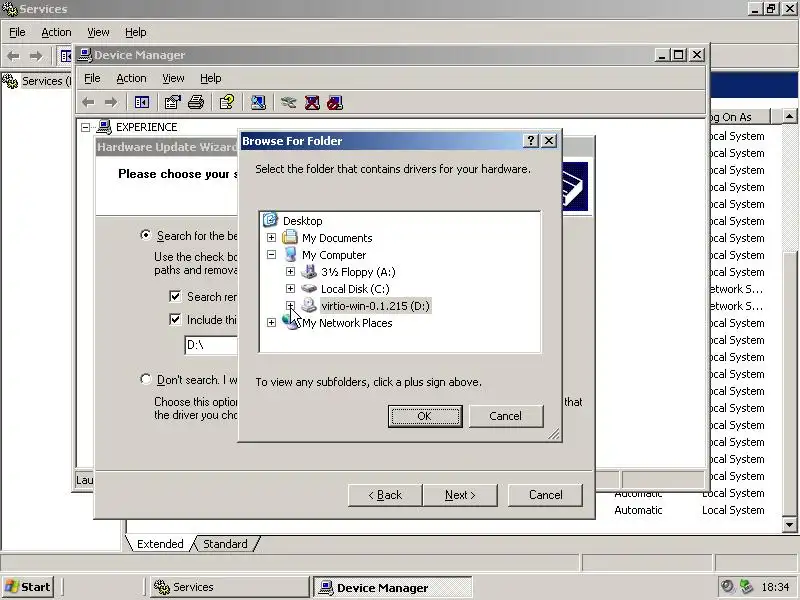Open File menu in Device Manager
The width and height of the screenshot is (800, 600).
pyautogui.click(x=92, y=78)
